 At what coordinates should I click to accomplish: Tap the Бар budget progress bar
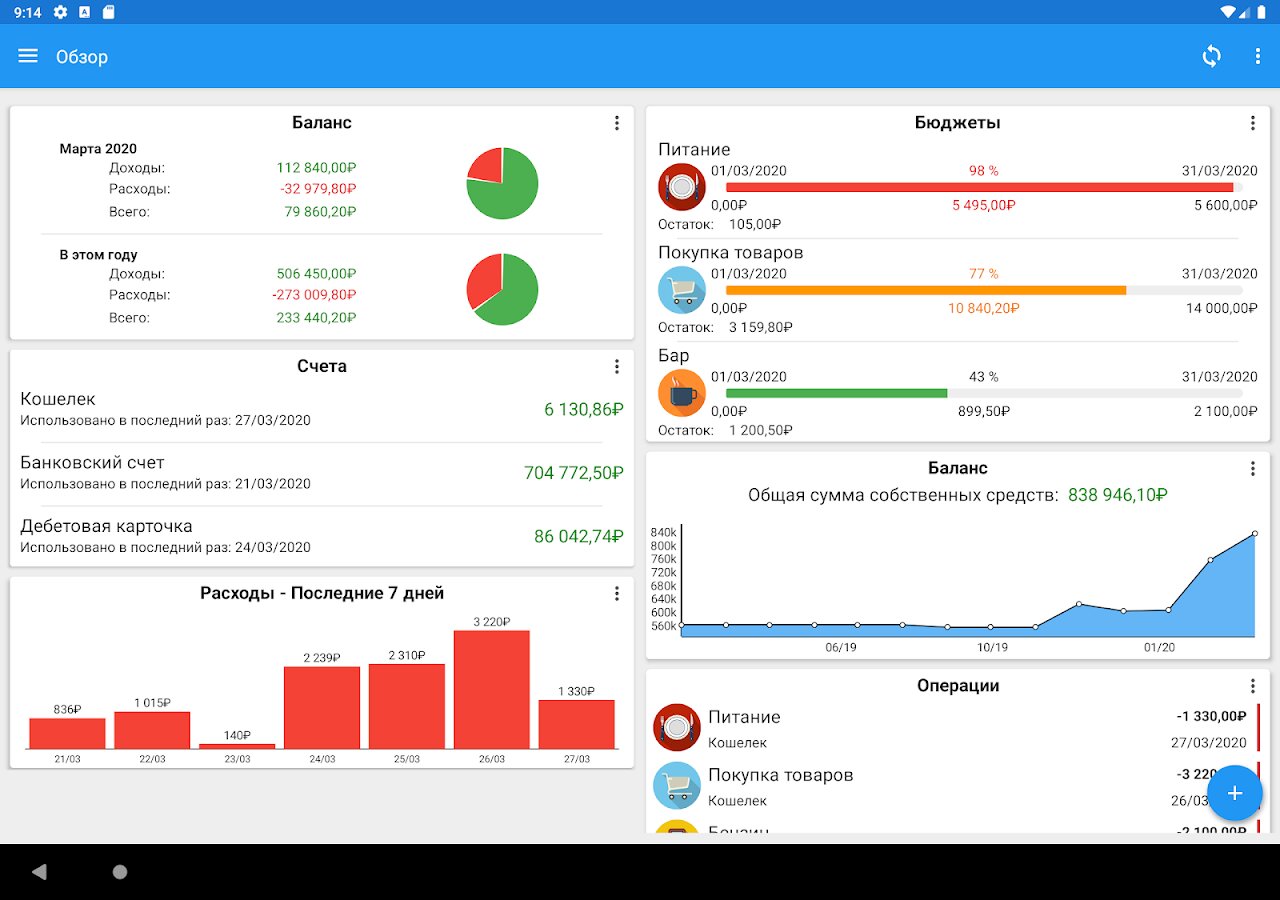pos(984,393)
